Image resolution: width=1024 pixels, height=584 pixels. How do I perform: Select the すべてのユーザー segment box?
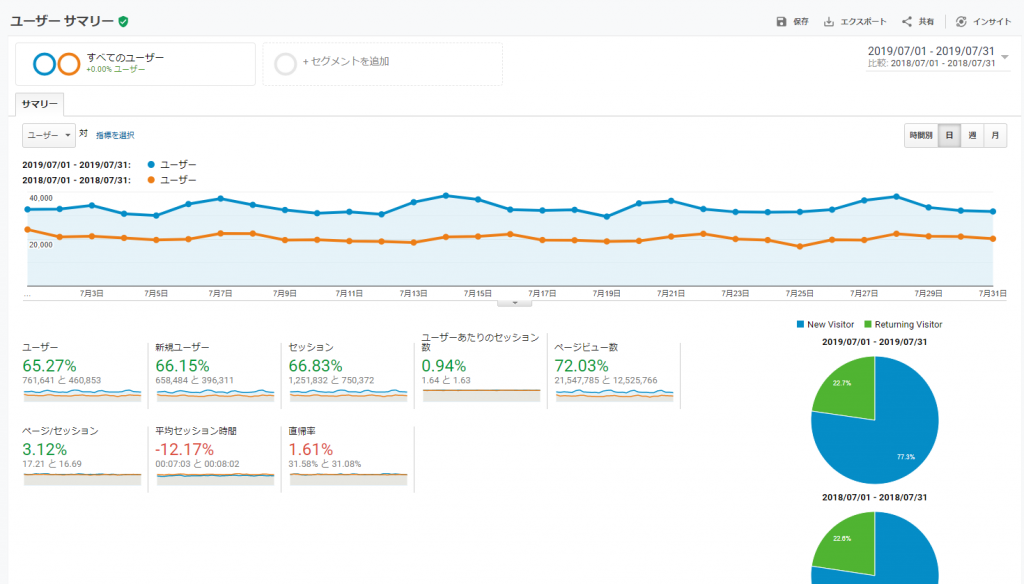tap(135, 64)
